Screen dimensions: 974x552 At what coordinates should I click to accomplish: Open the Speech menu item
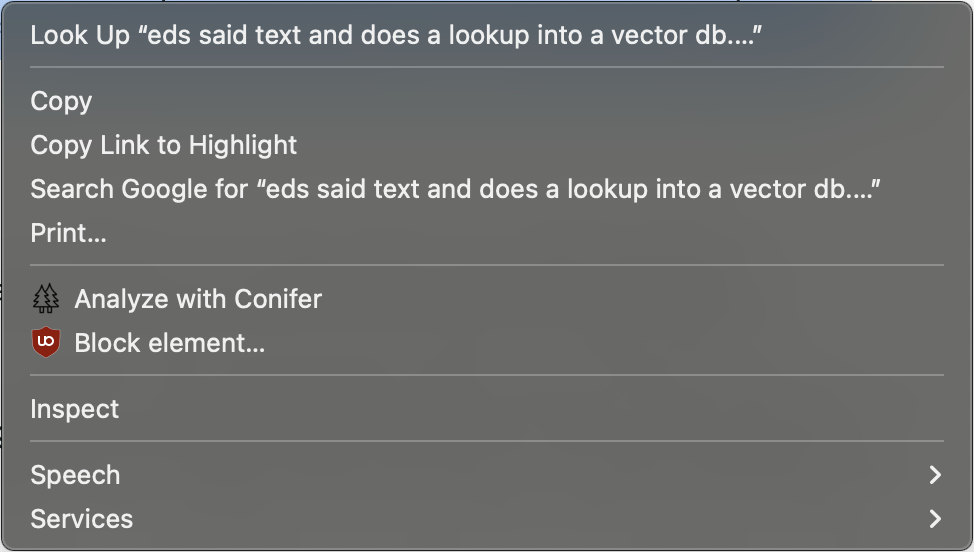pos(487,475)
